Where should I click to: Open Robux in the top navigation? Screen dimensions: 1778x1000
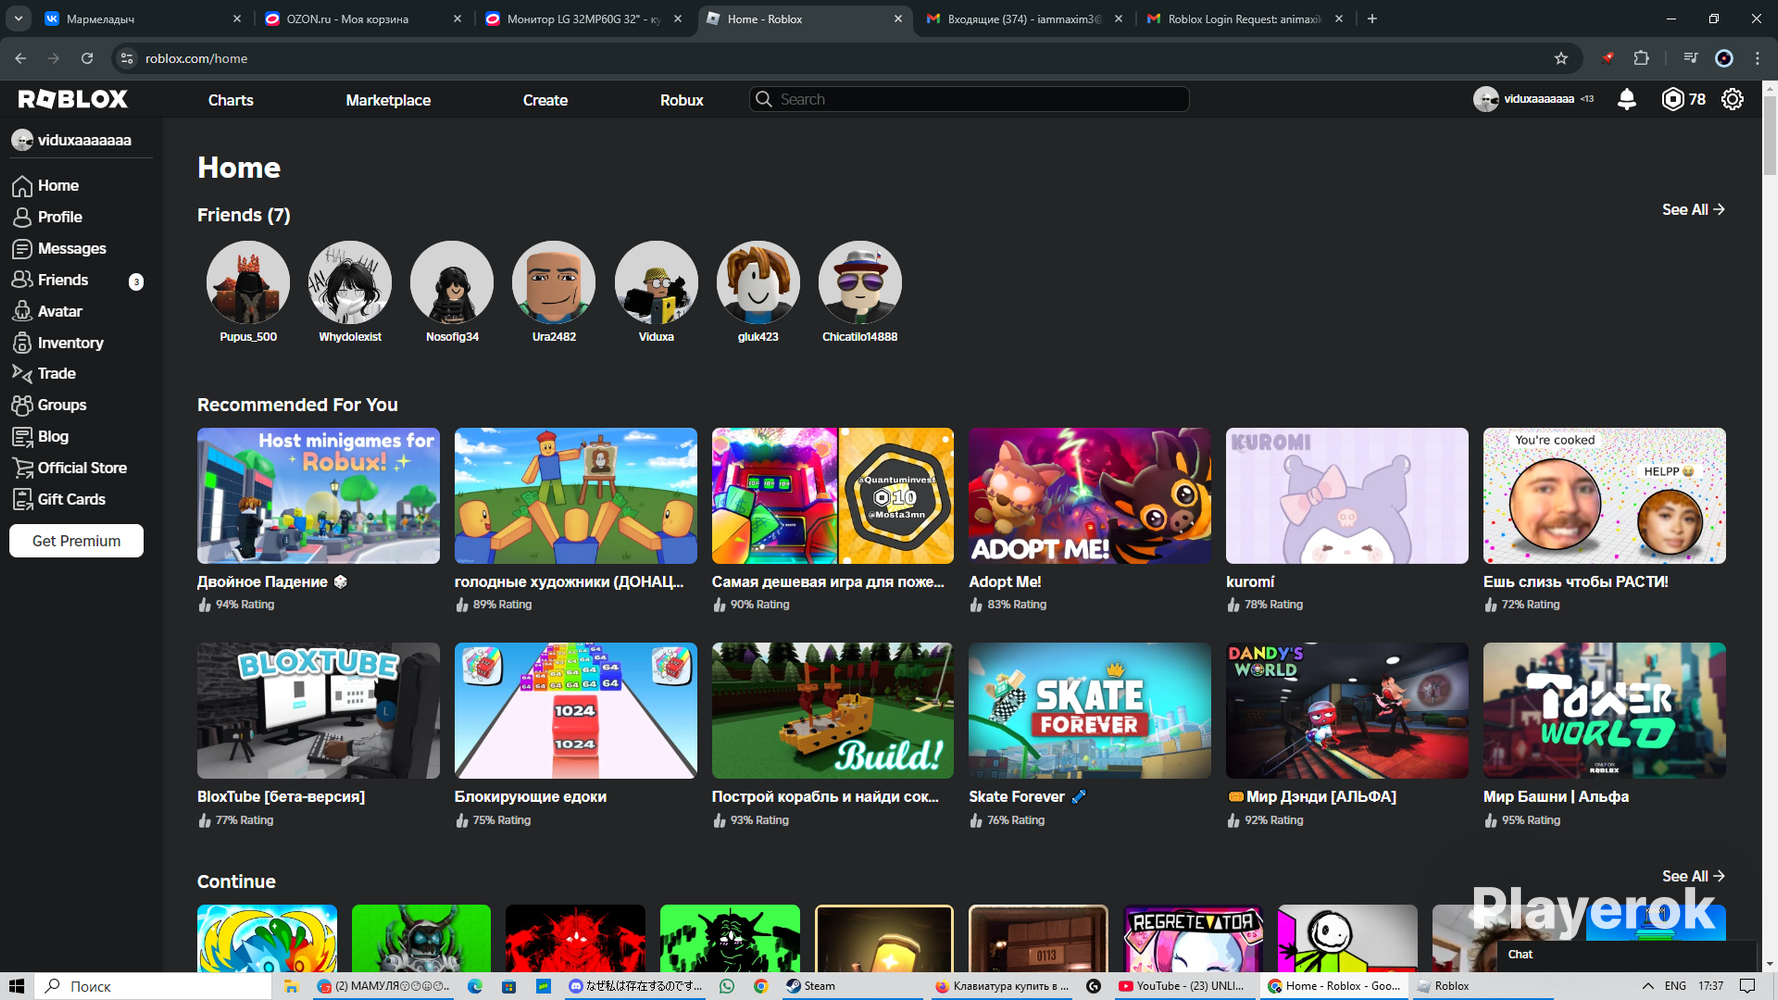pos(682,100)
